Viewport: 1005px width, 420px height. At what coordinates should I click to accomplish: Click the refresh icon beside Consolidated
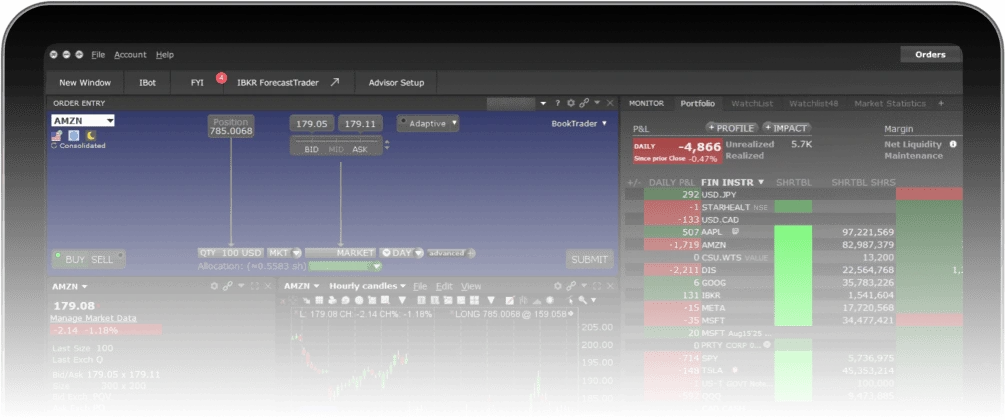coord(54,146)
